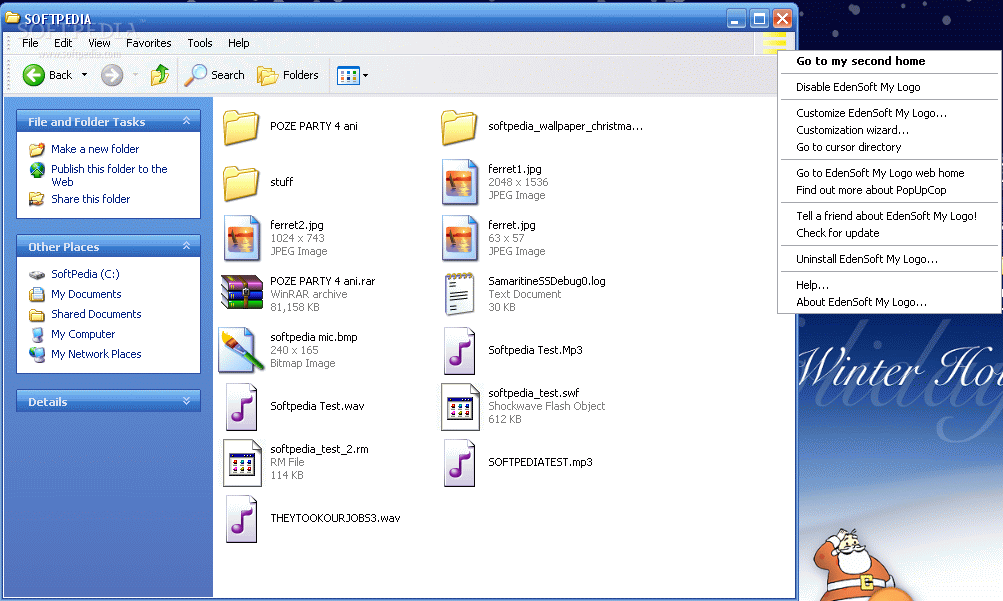The height and width of the screenshot is (601, 1003).
Task: Collapse the Other Places panel
Action: point(186,246)
